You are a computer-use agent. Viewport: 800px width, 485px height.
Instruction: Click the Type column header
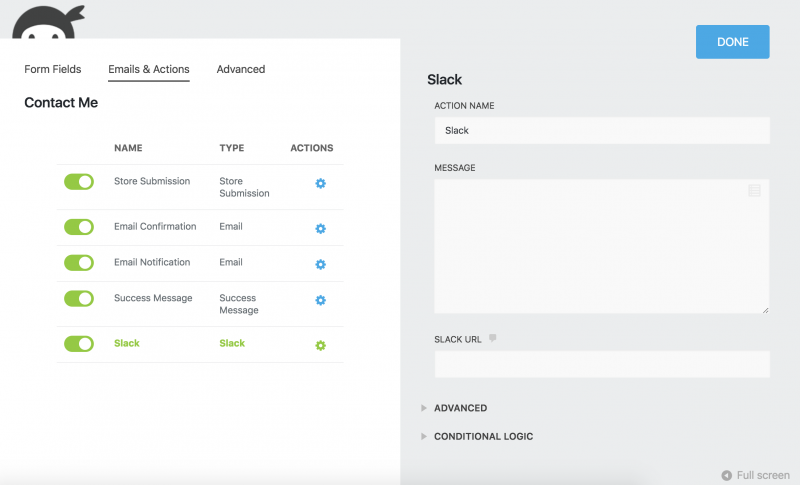[232, 148]
